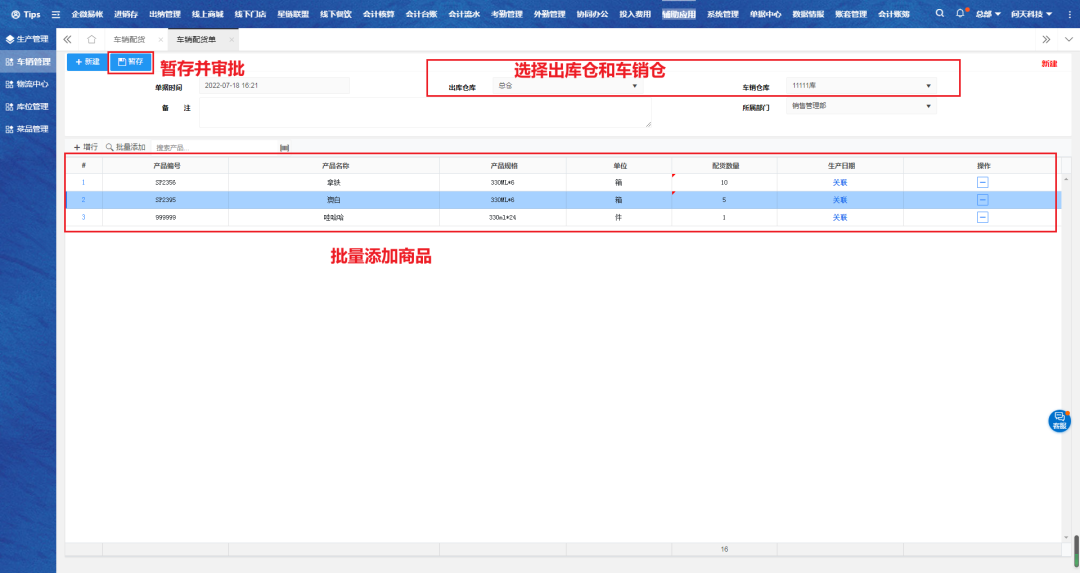Open notifications bell icon
This screenshot has width=1080, height=573.
[960, 14]
